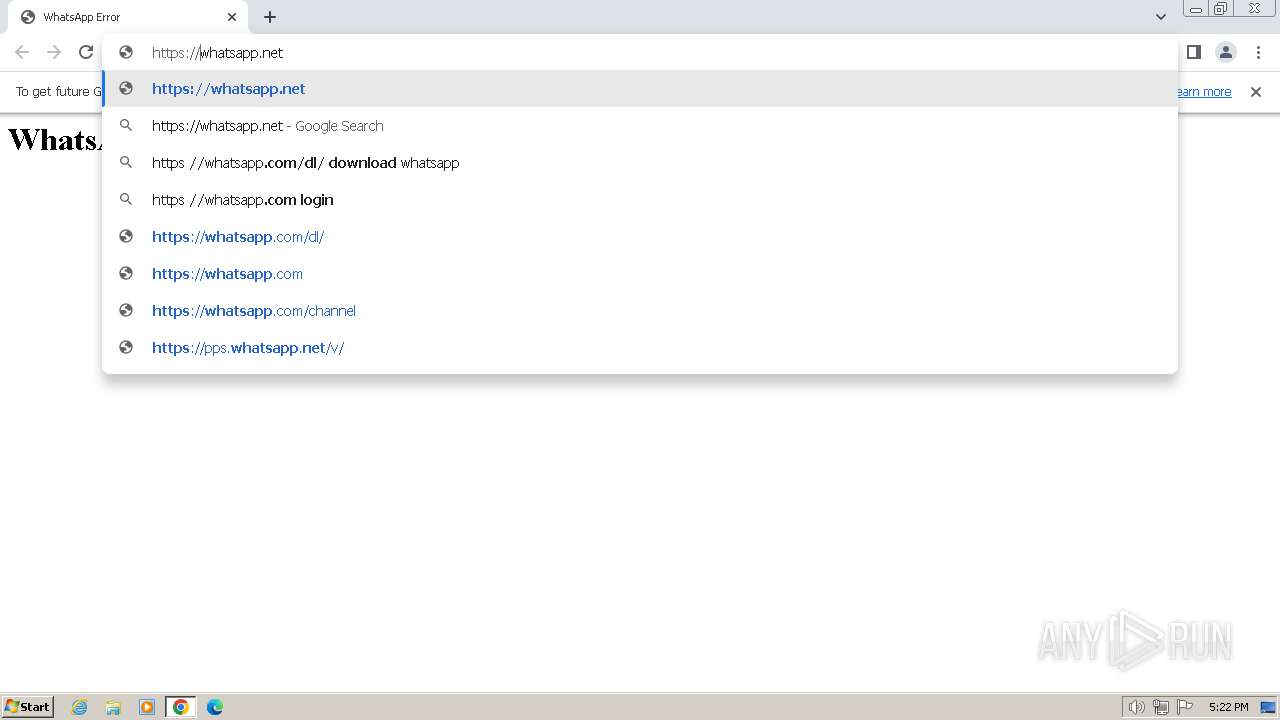Click the magnifier icon beside Google Search suggestion
The image size is (1280, 720).
pos(126,126)
